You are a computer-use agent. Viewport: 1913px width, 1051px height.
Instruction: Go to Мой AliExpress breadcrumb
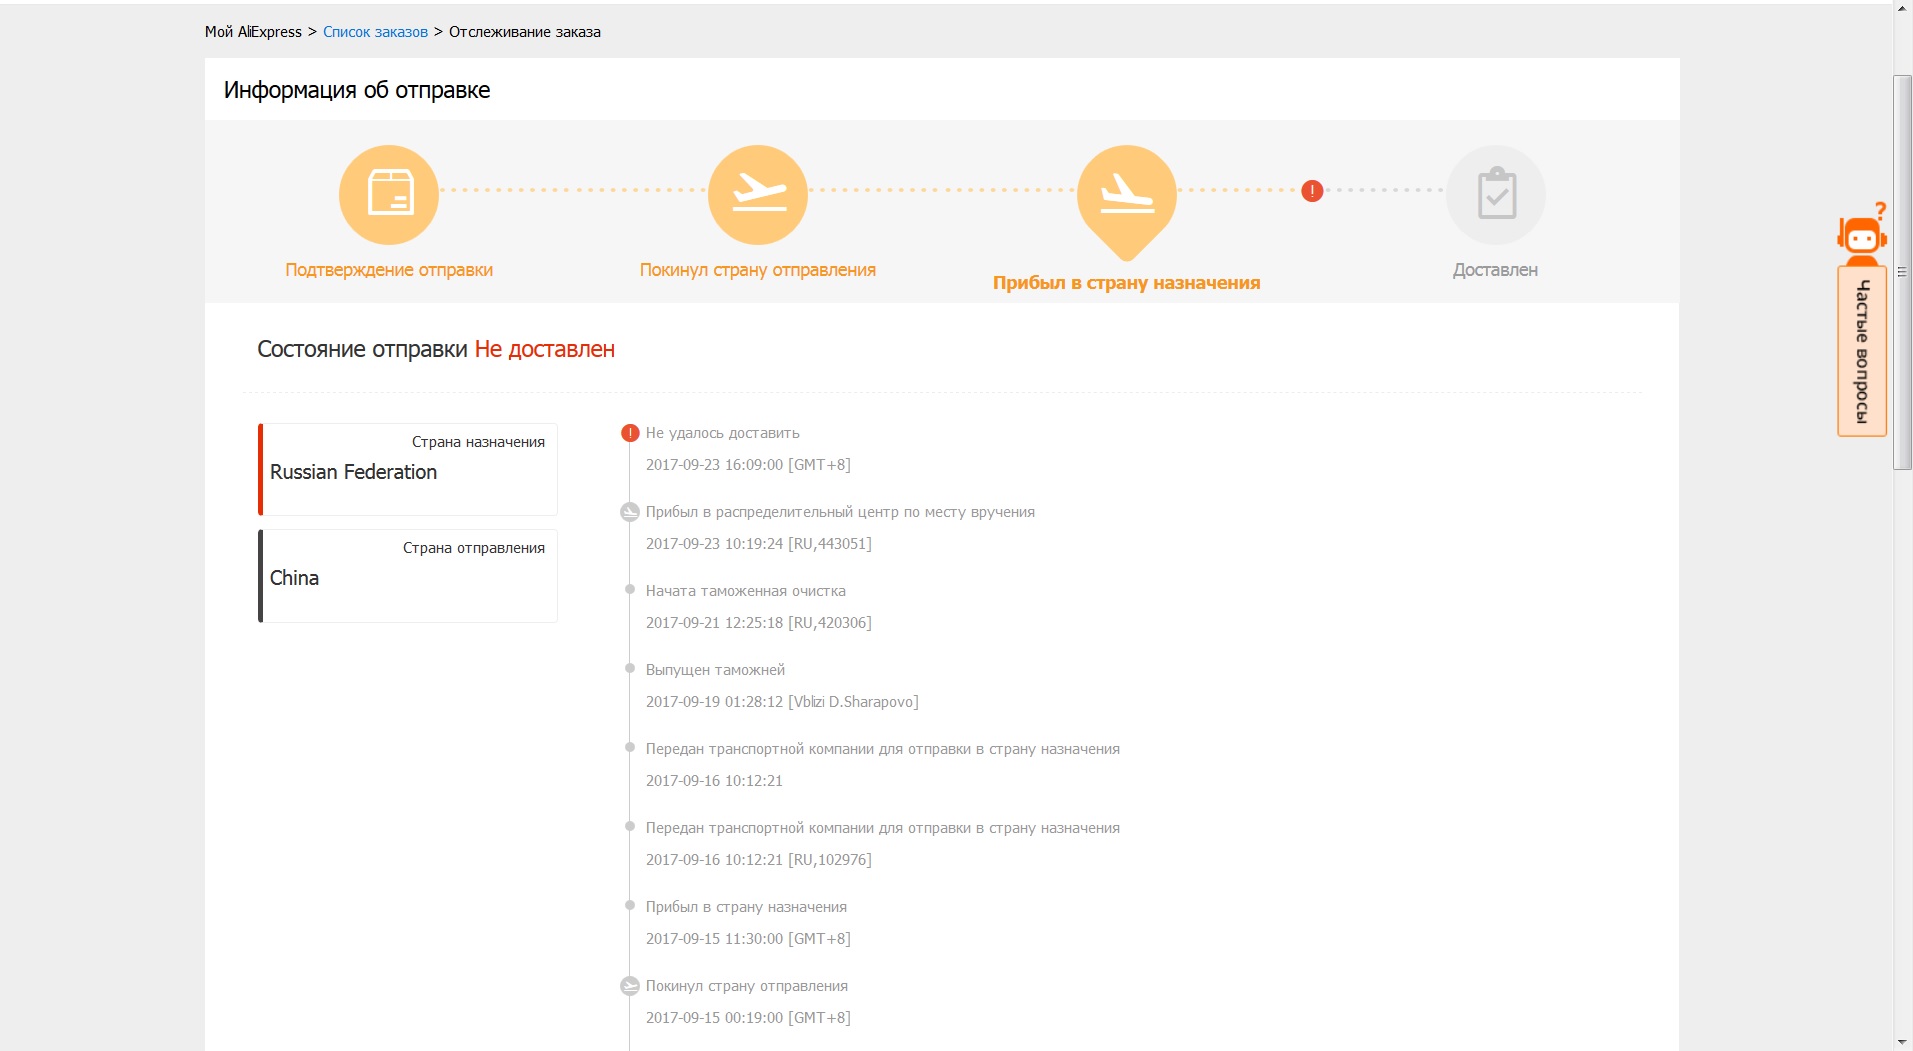[253, 32]
